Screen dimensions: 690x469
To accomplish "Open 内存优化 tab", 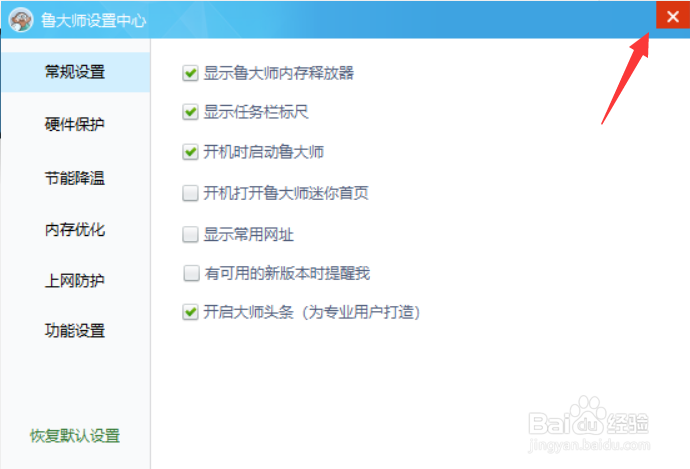I will coord(75,230).
